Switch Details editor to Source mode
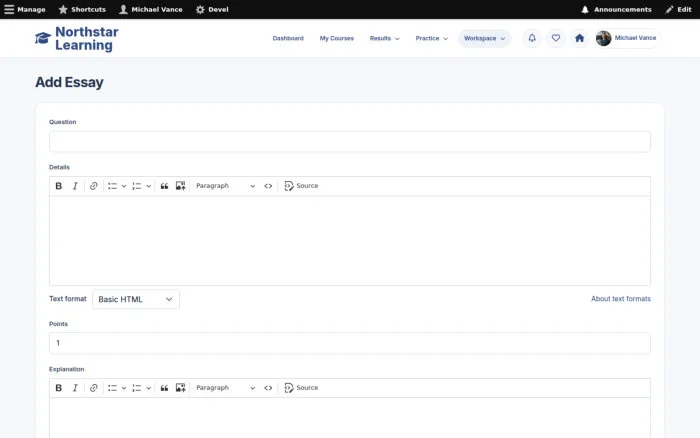Image resolution: width=700 pixels, height=438 pixels. (301, 186)
